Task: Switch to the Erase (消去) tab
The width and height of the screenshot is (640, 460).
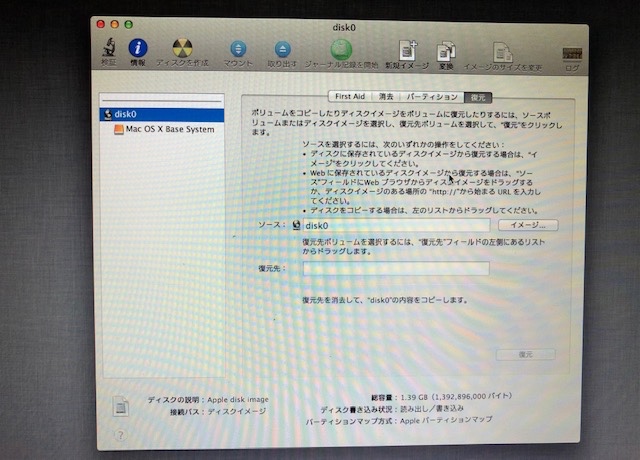Action: click(x=386, y=97)
